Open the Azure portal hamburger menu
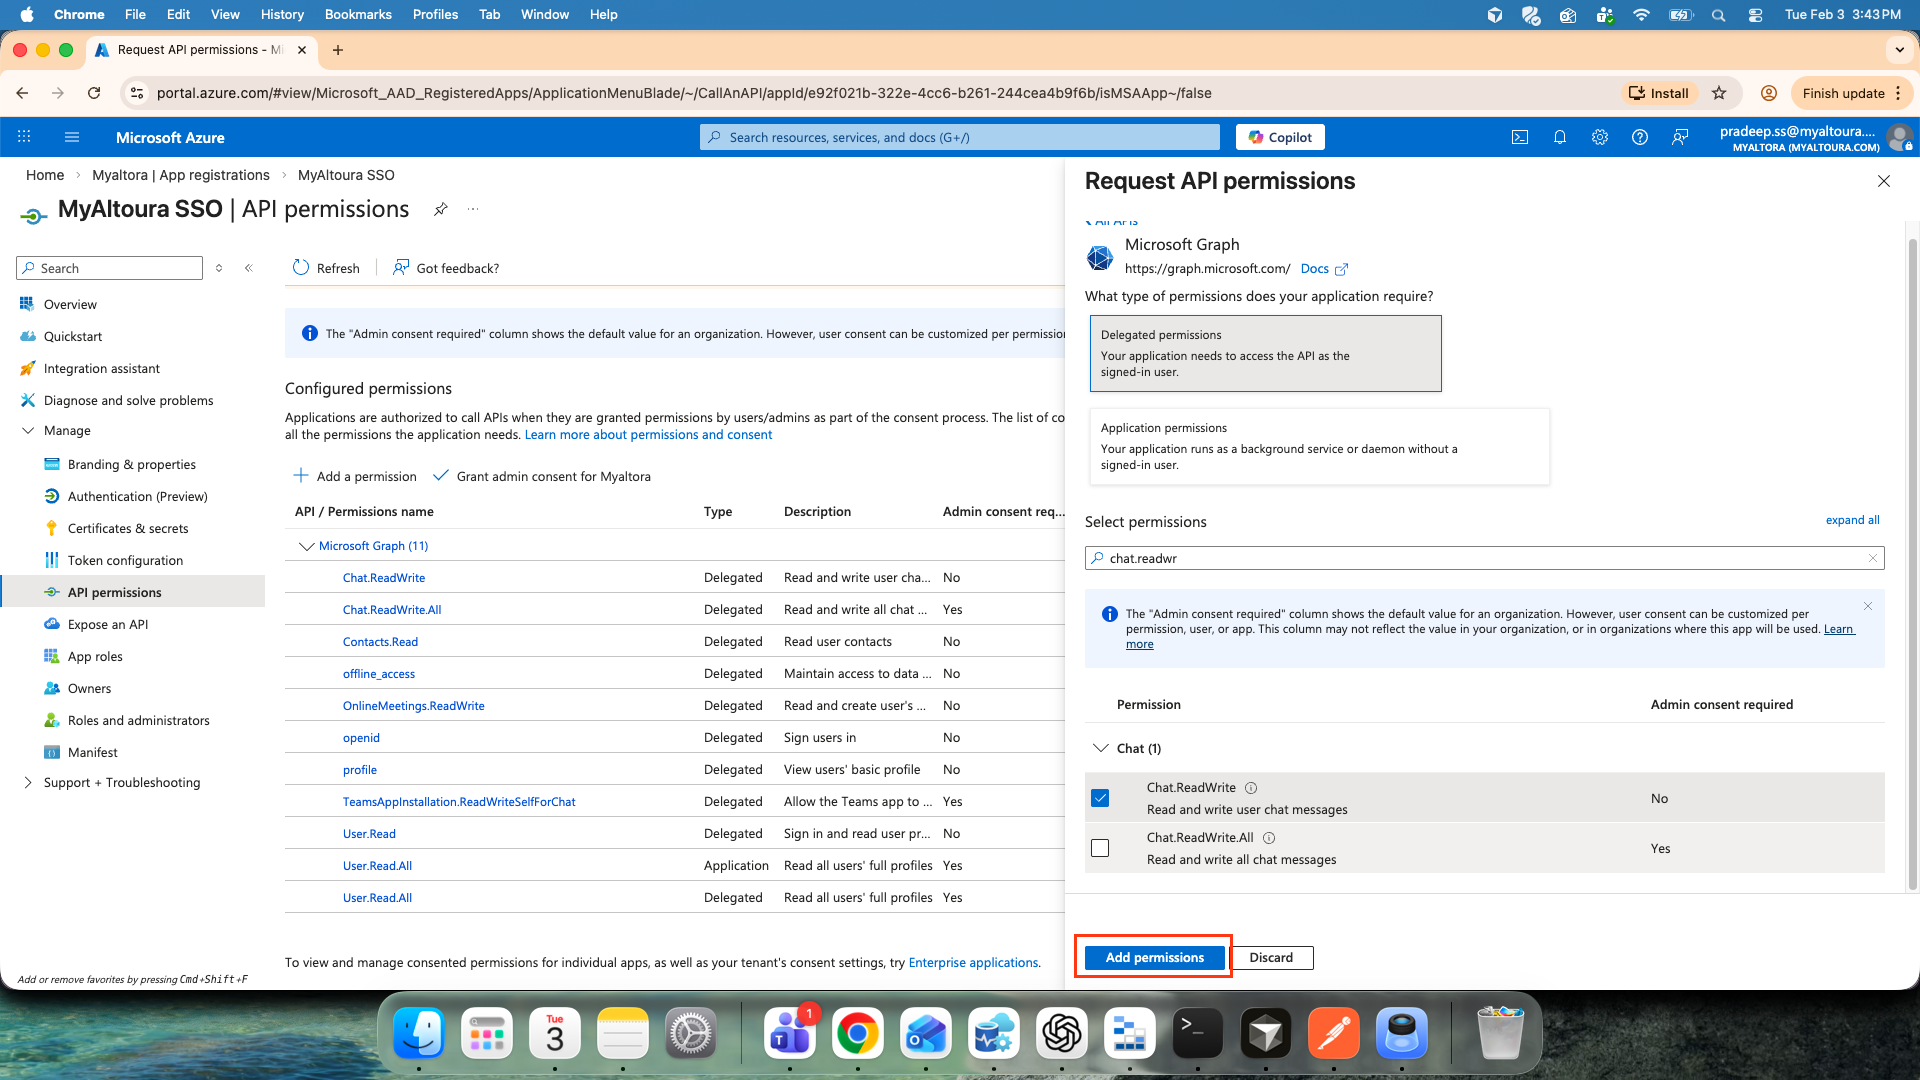Image resolution: width=1920 pixels, height=1080 pixels. (71, 137)
